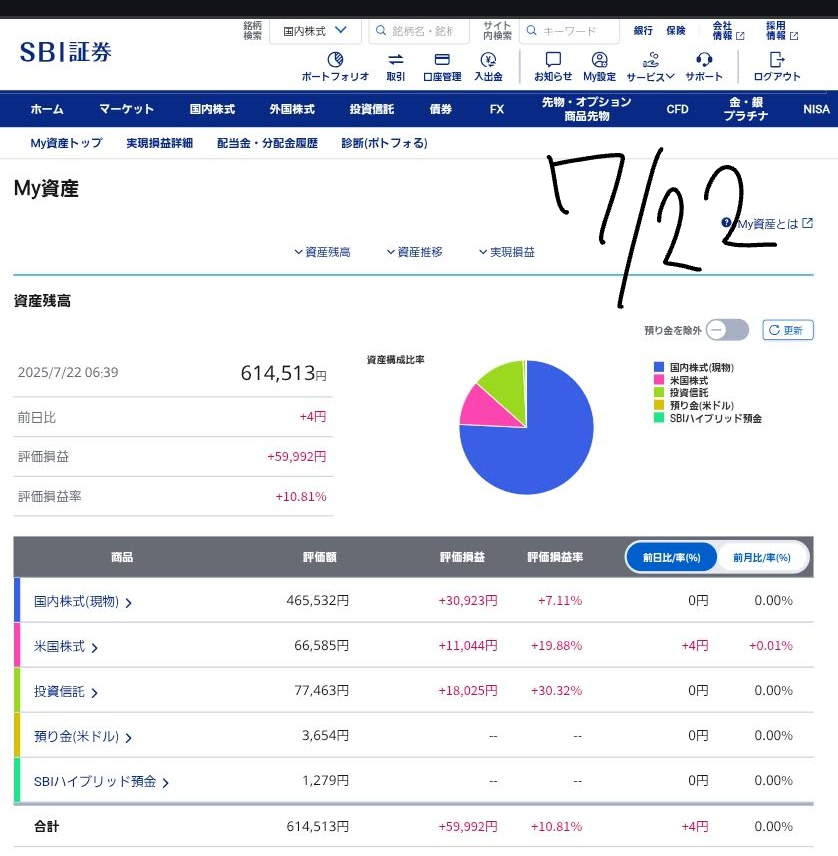Focus the キーワード site search field

point(569,31)
